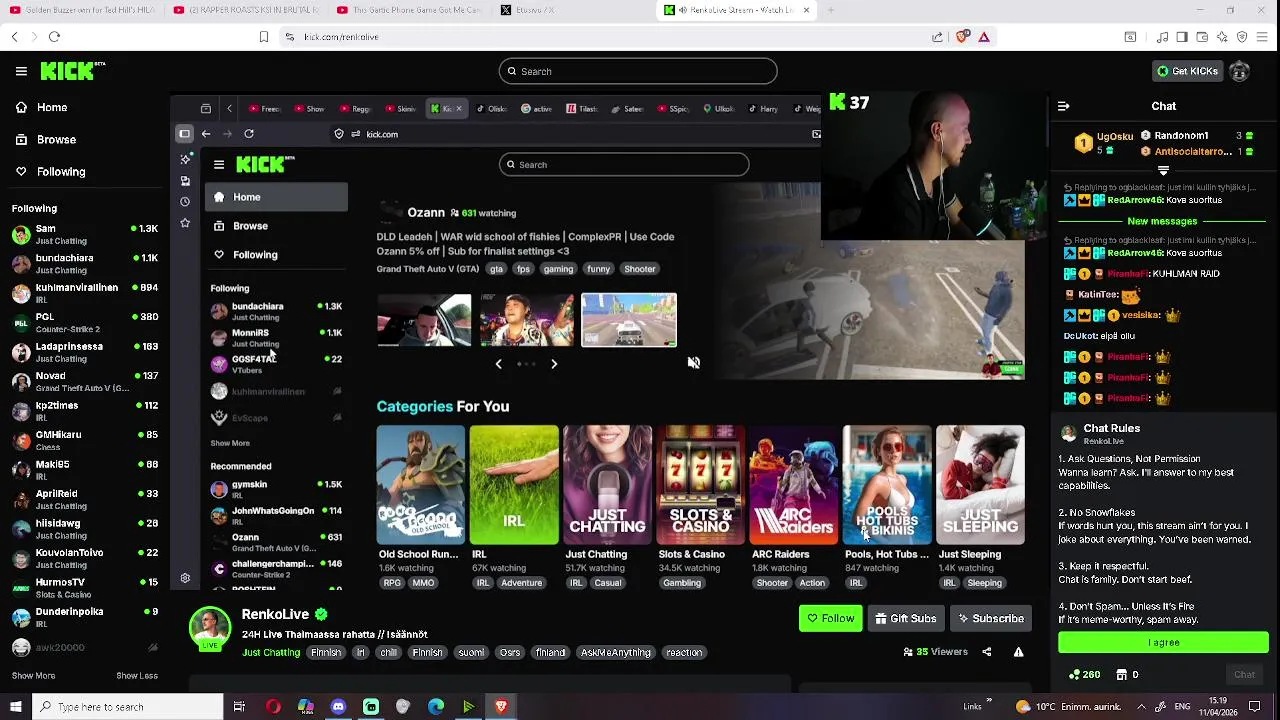Share the stream using the share icon

click(x=986, y=652)
